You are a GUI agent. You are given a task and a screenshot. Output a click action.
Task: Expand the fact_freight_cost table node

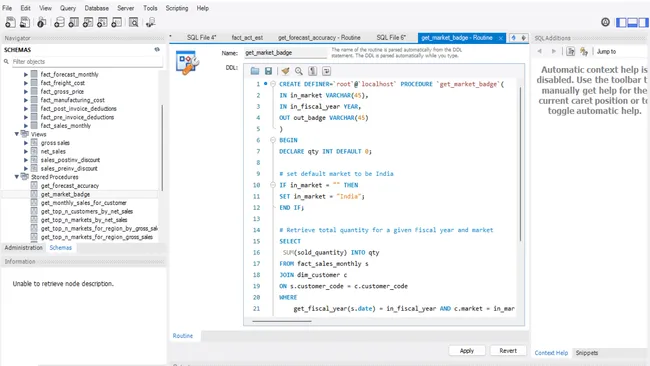click(x=26, y=83)
